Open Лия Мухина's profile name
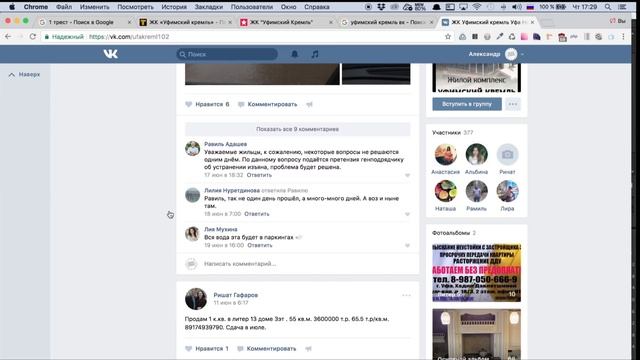 pyautogui.click(x=220, y=229)
